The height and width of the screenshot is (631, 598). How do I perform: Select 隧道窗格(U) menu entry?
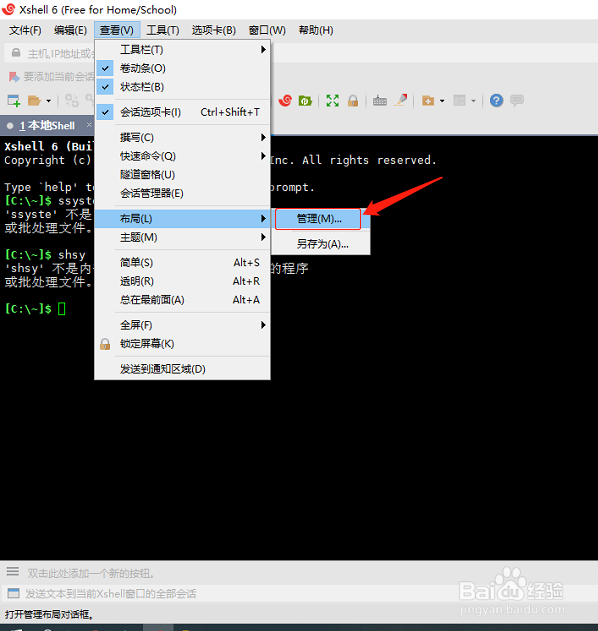[x=182, y=175]
